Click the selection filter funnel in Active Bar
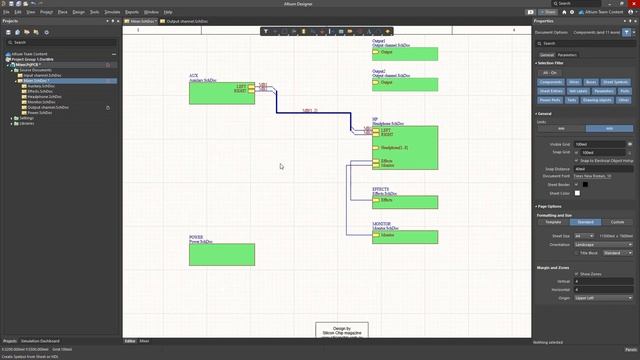The width and height of the screenshot is (640, 360). click(266, 31)
